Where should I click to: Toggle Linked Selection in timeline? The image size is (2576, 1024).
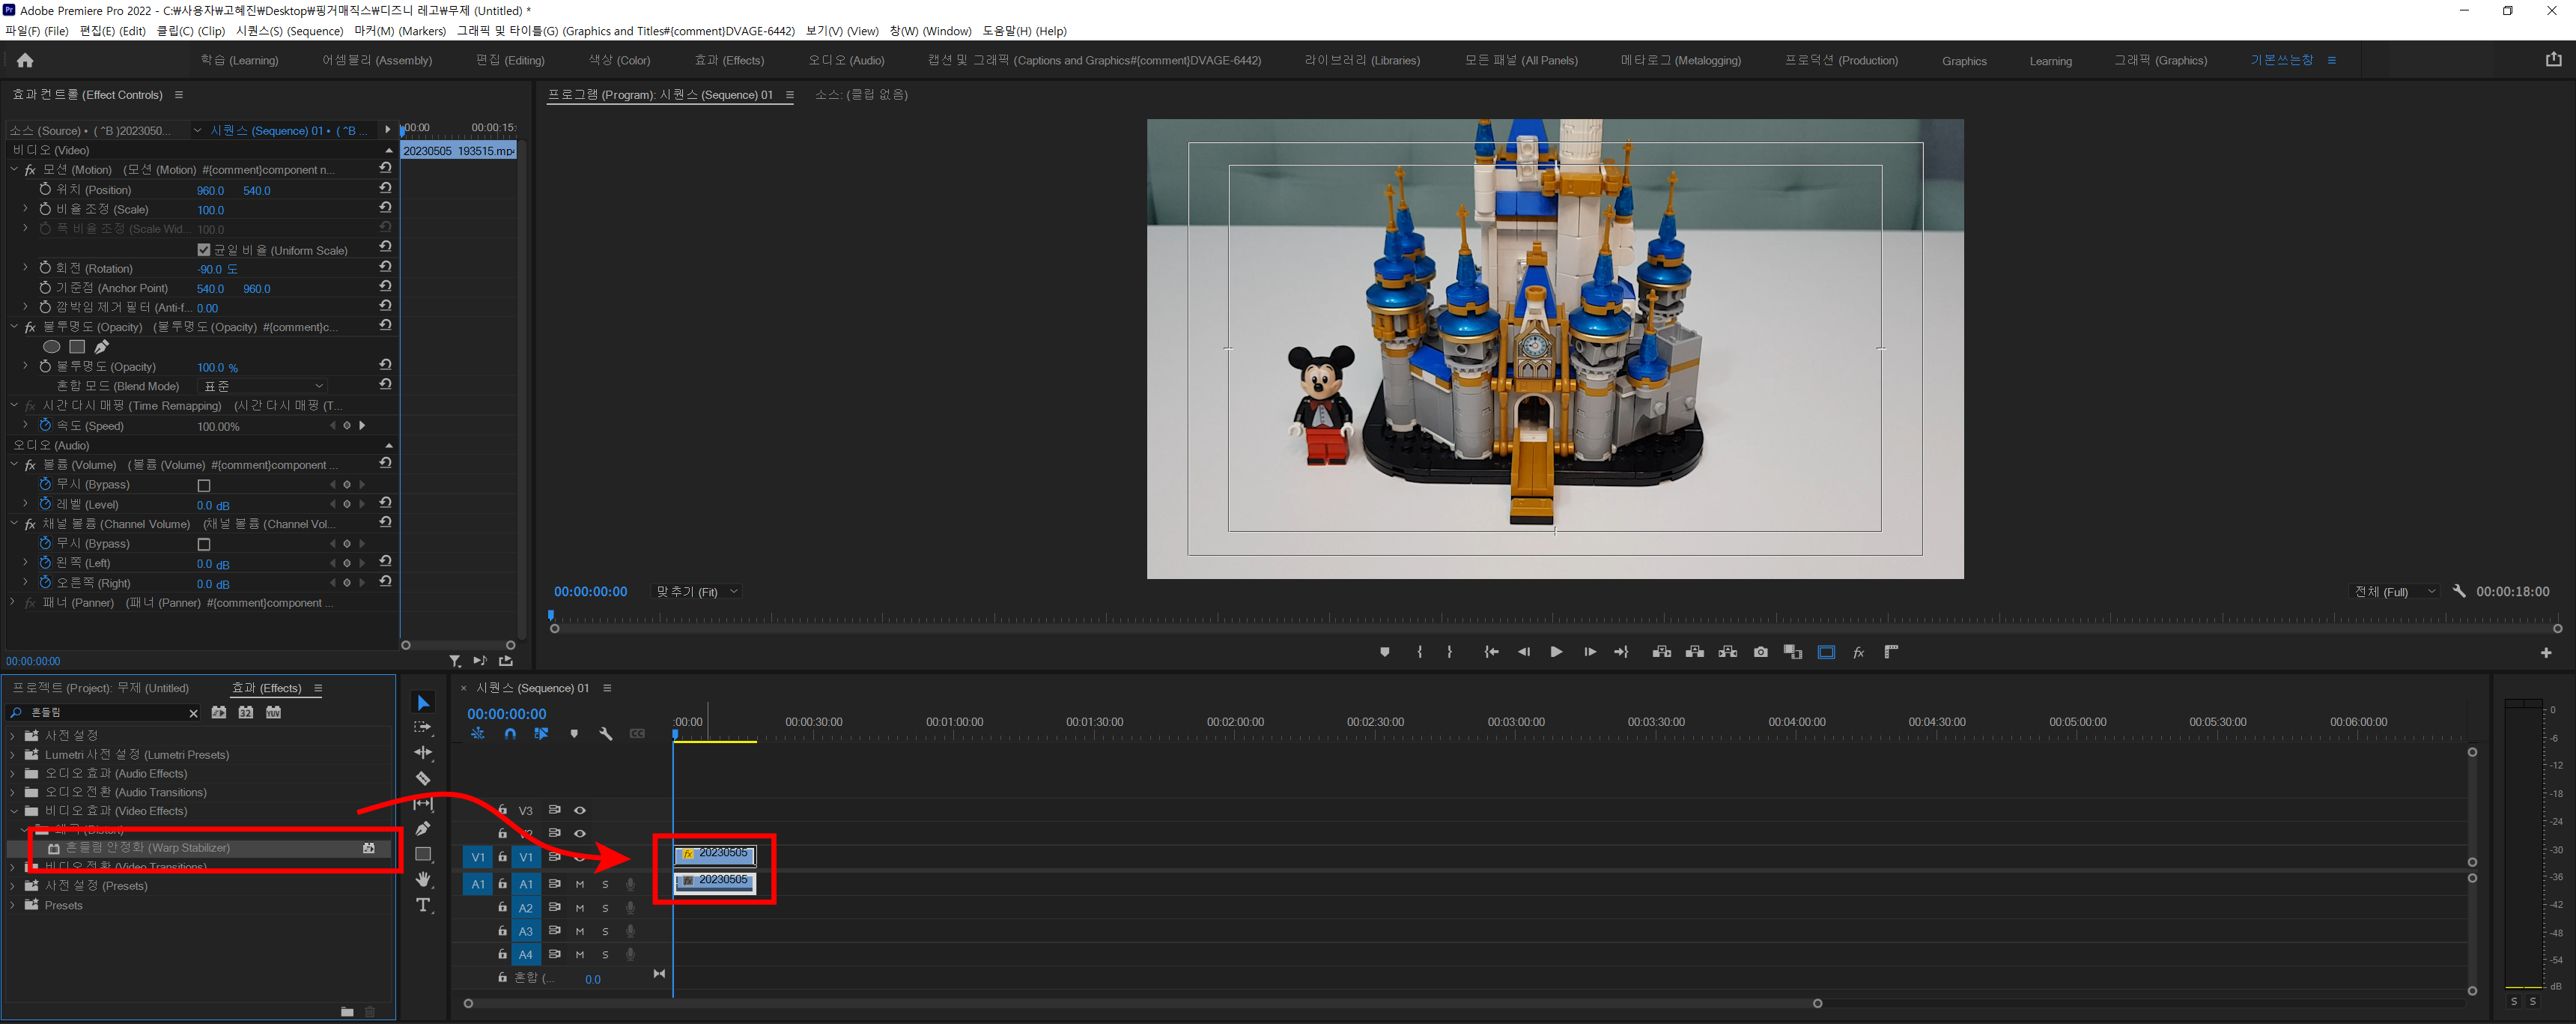click(x=541, y=734)
